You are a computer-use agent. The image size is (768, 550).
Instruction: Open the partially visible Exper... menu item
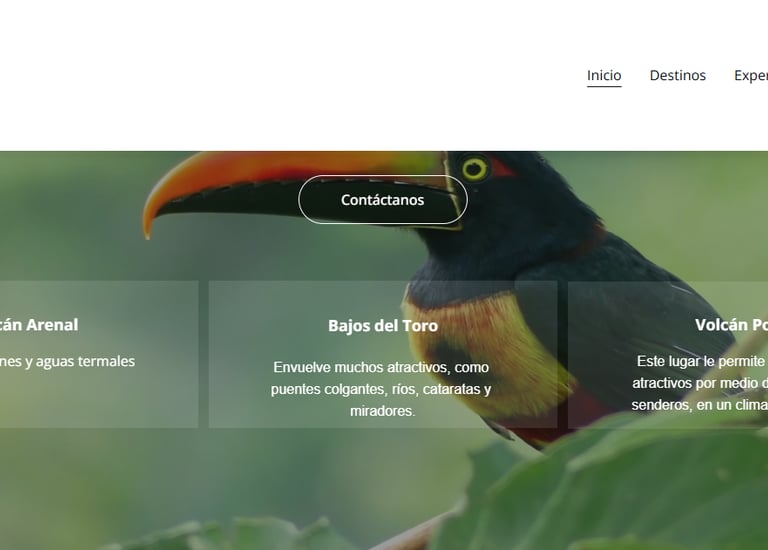tap(751, 75)
